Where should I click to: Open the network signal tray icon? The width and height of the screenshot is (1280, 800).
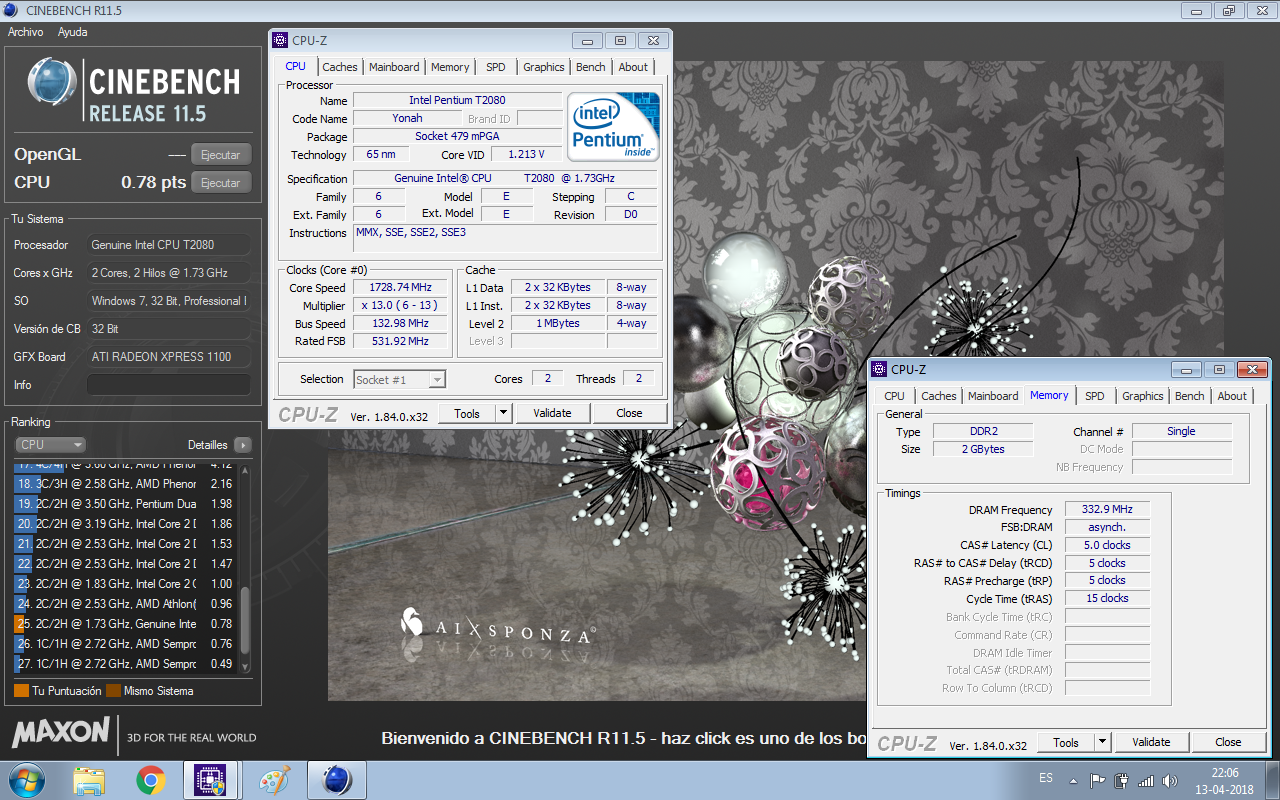(x=1146, y=780)
